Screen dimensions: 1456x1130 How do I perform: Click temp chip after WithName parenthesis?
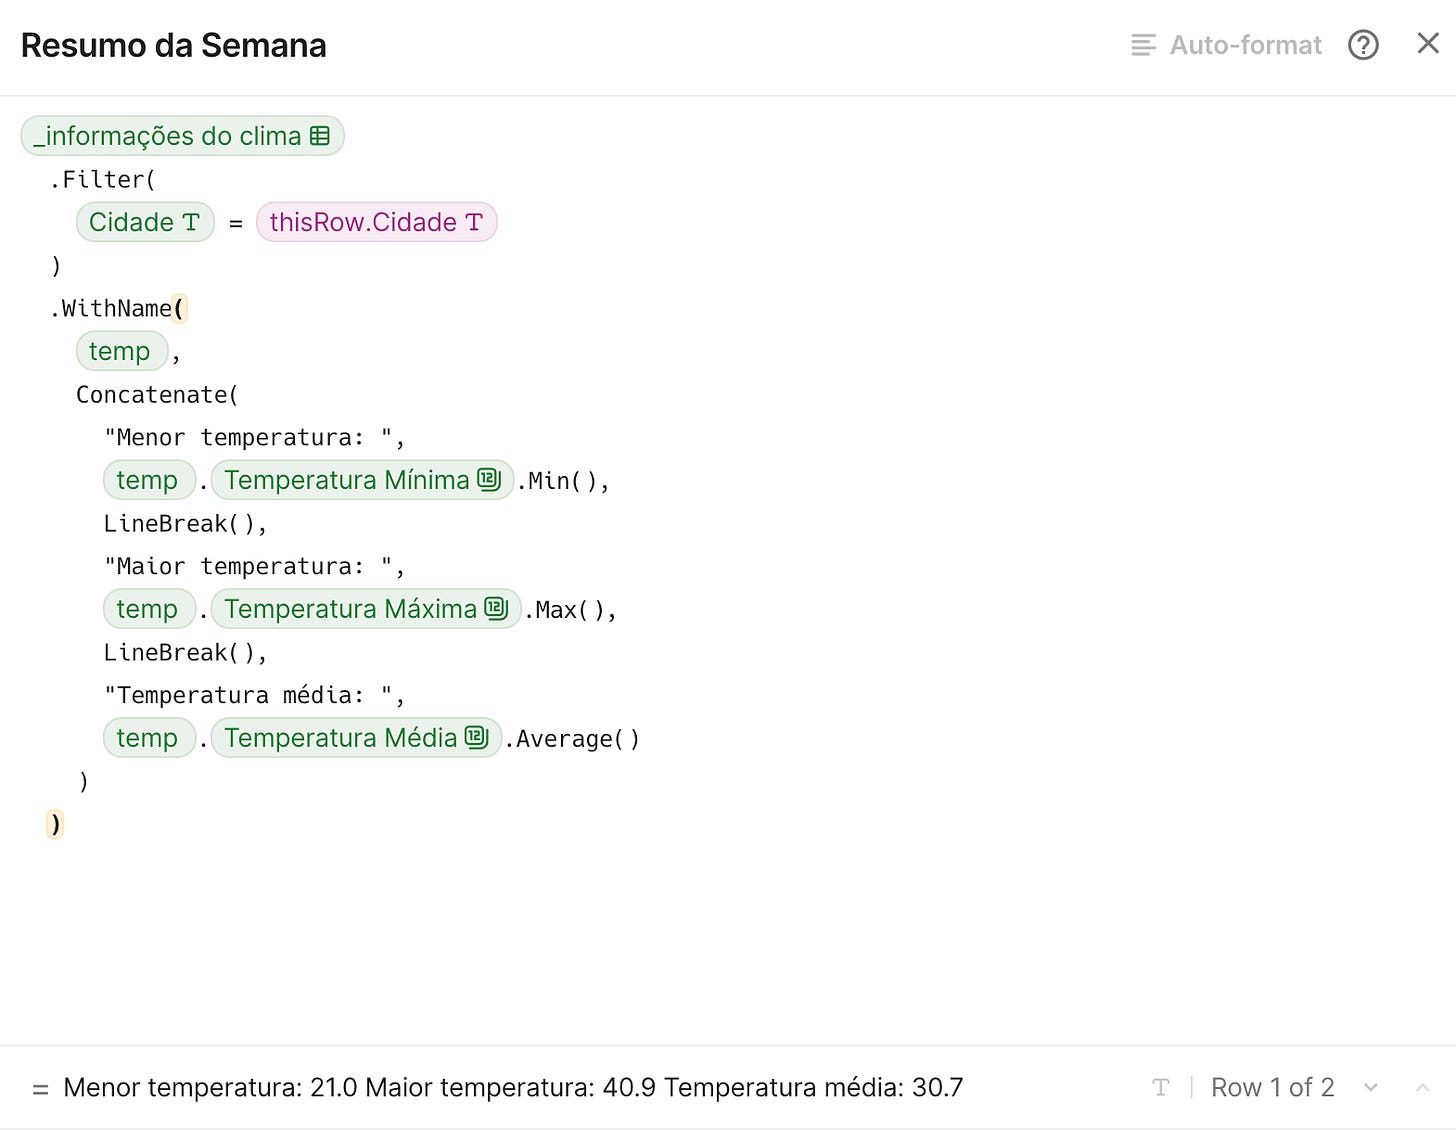click(120, 351)
